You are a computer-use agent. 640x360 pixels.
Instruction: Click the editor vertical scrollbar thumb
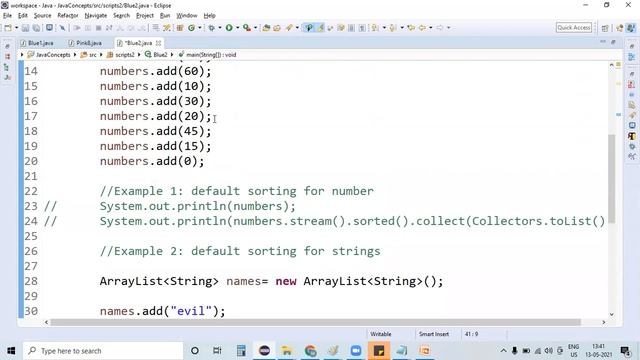[x=611, y=178]
